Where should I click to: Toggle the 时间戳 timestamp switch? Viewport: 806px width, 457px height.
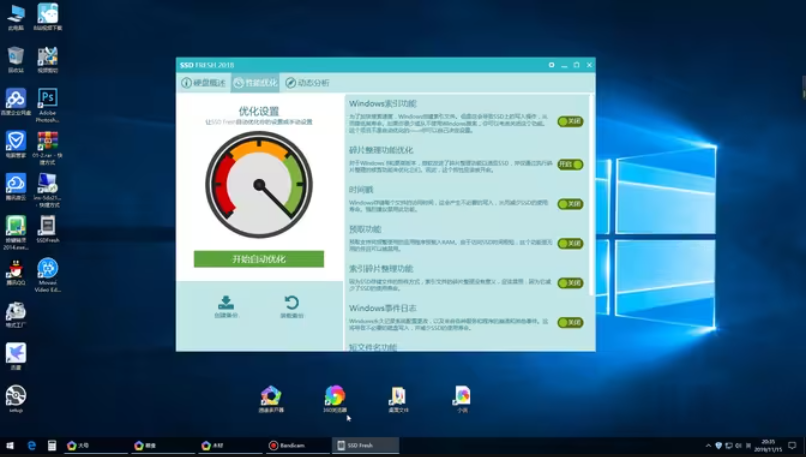(570, 204)
